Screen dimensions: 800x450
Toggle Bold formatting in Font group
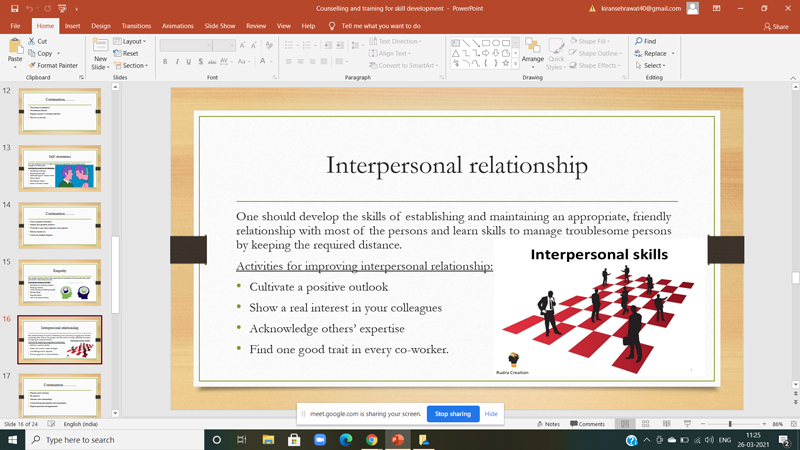(x=165, y=62)
